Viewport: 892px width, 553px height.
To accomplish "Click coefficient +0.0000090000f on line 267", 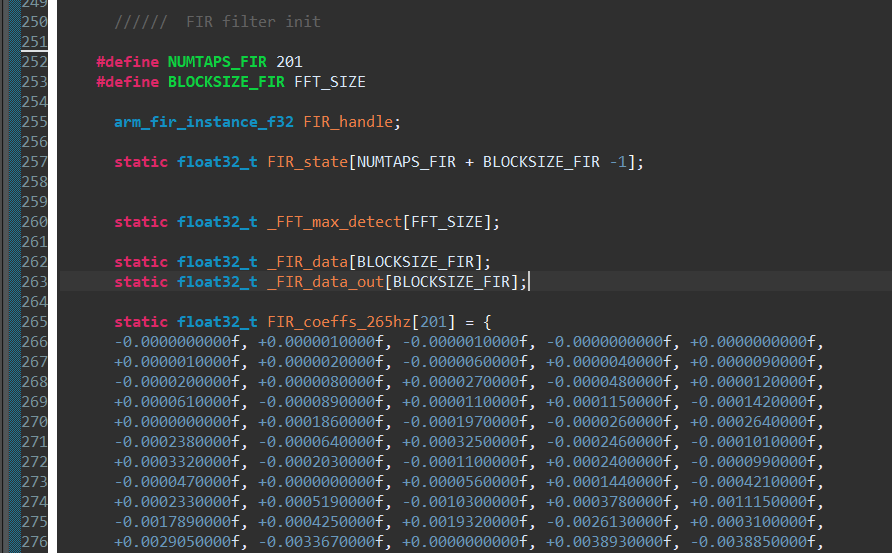I will coord(753,362).
